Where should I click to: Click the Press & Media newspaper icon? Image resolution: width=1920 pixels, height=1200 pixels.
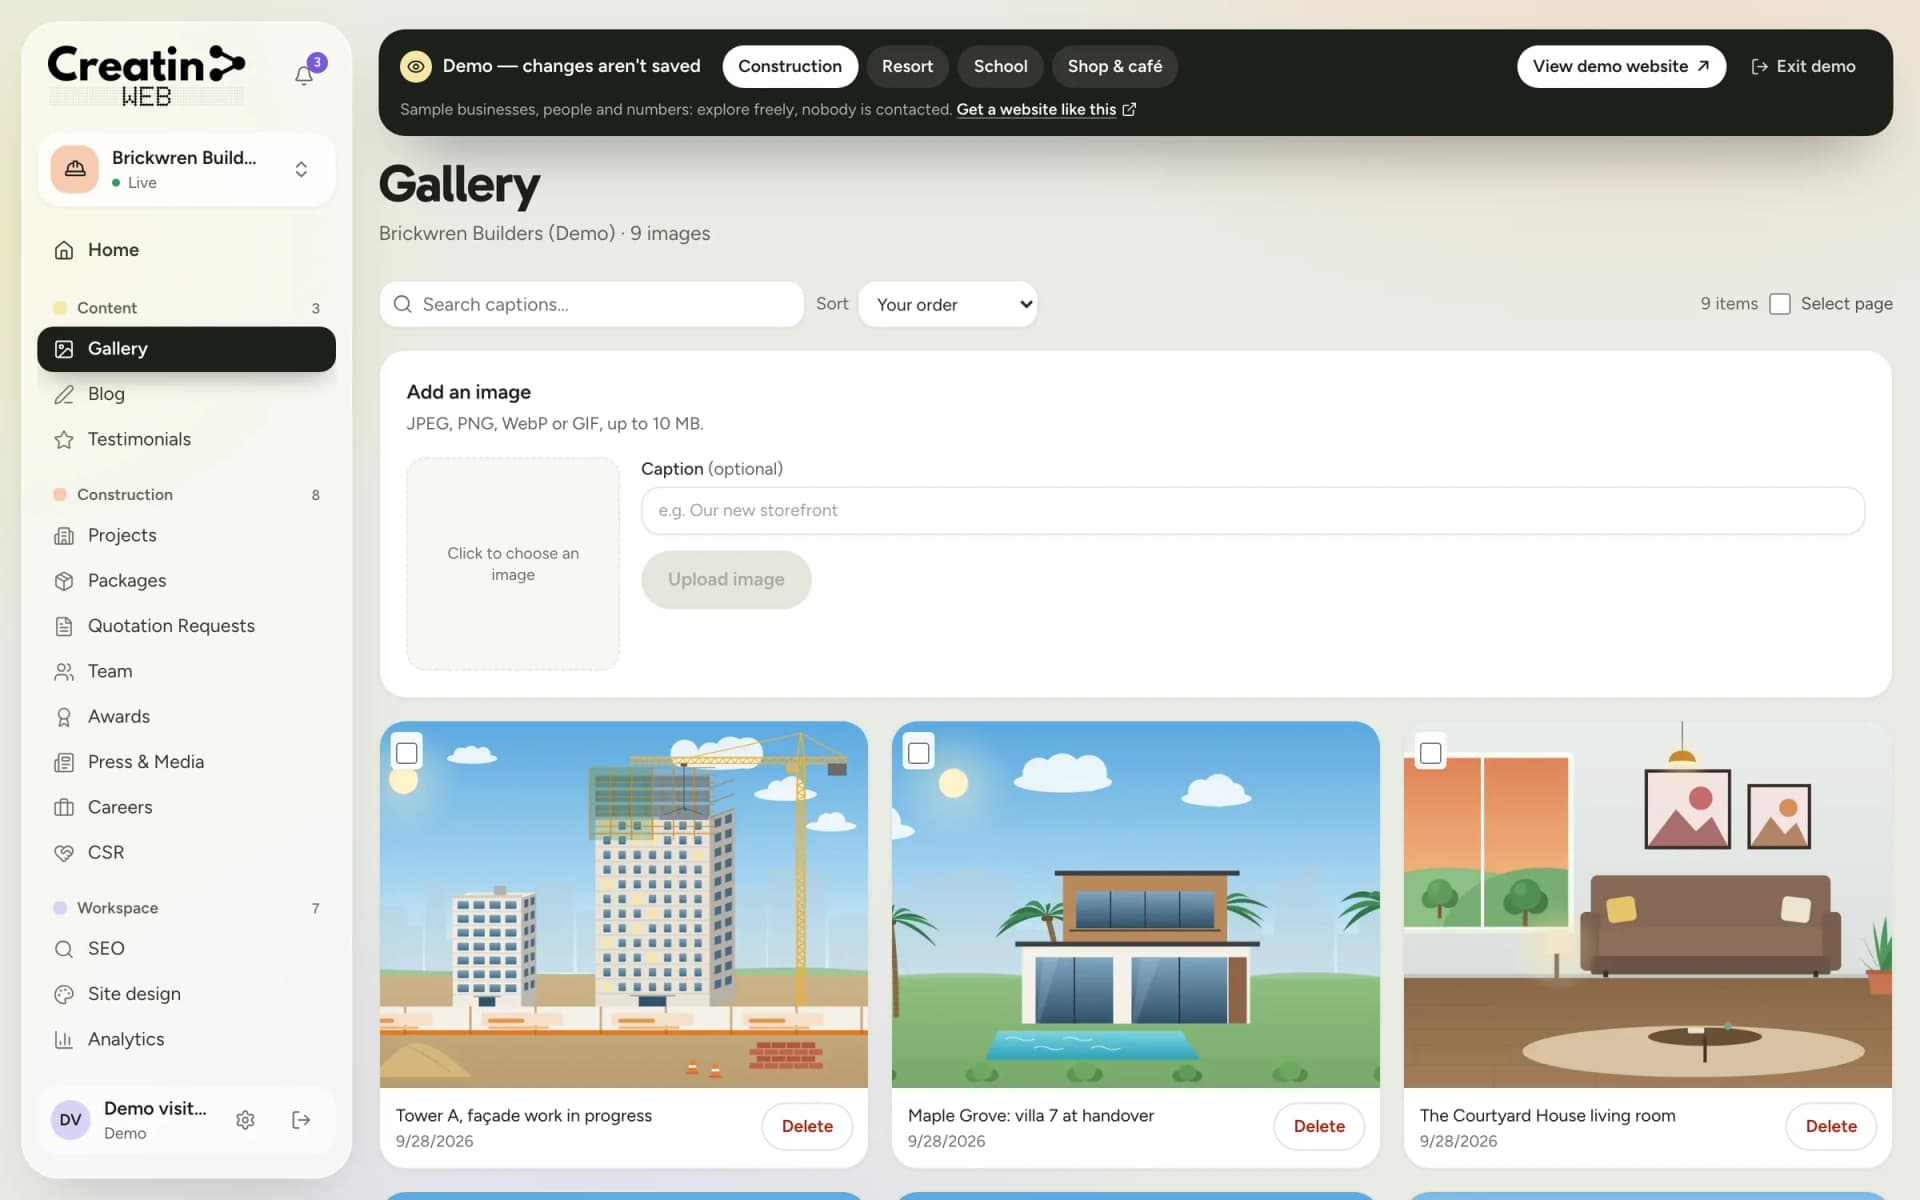tap(64, 762)
